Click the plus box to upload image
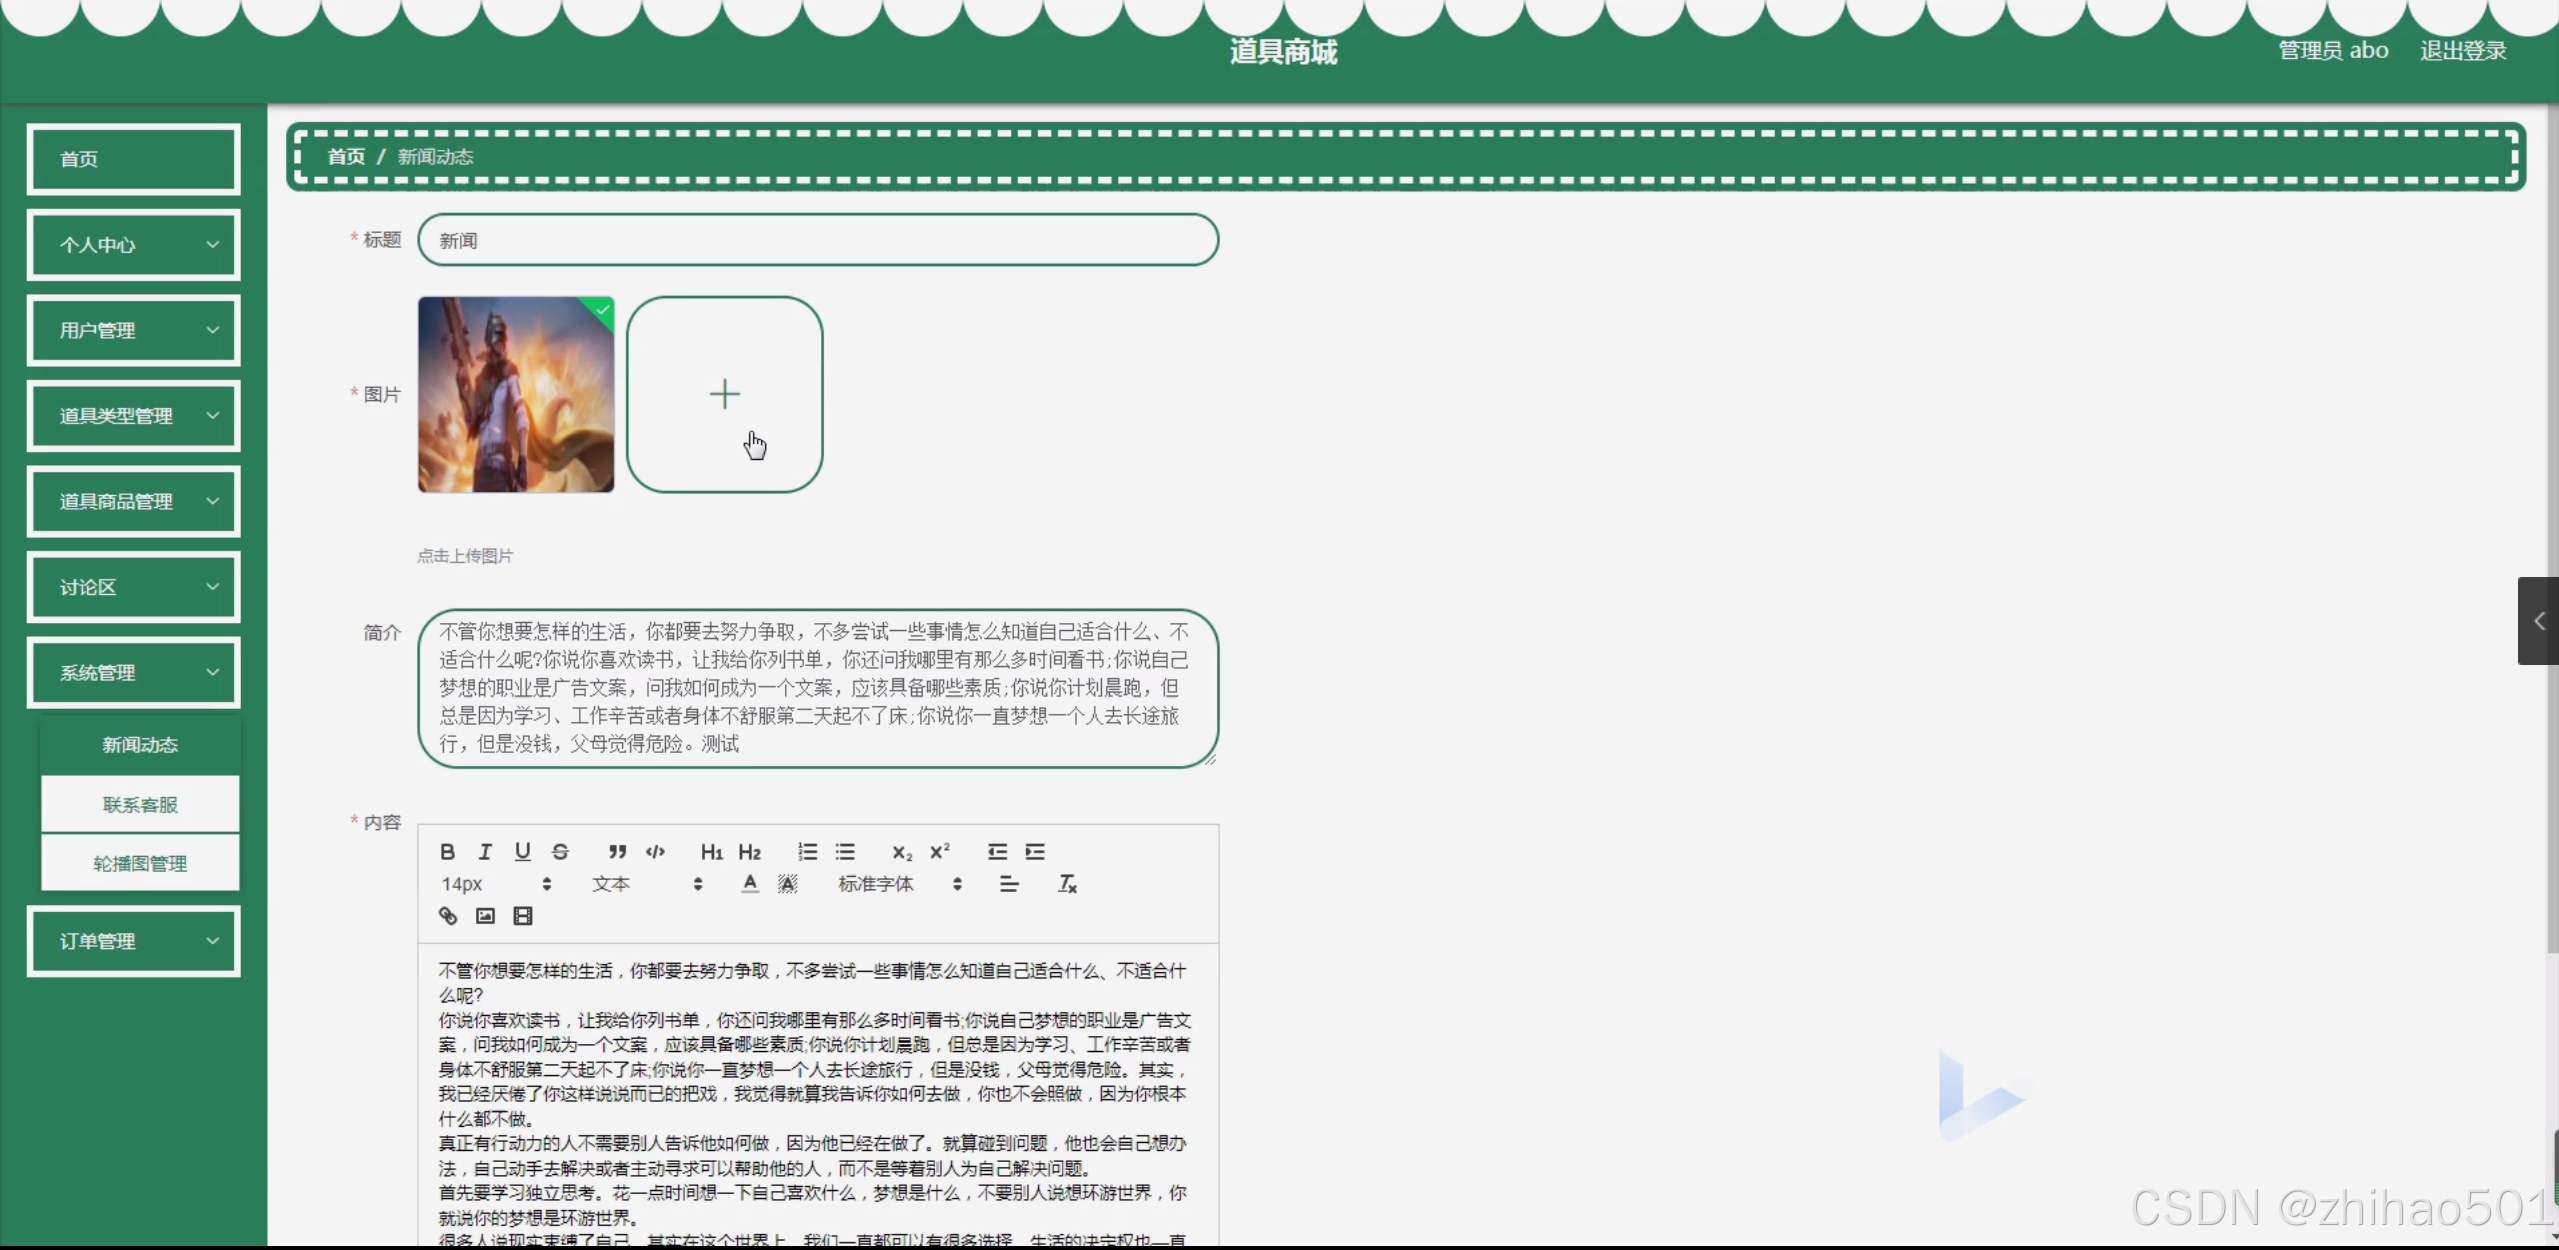The image size is (2559, 1250). click(724, 394)
